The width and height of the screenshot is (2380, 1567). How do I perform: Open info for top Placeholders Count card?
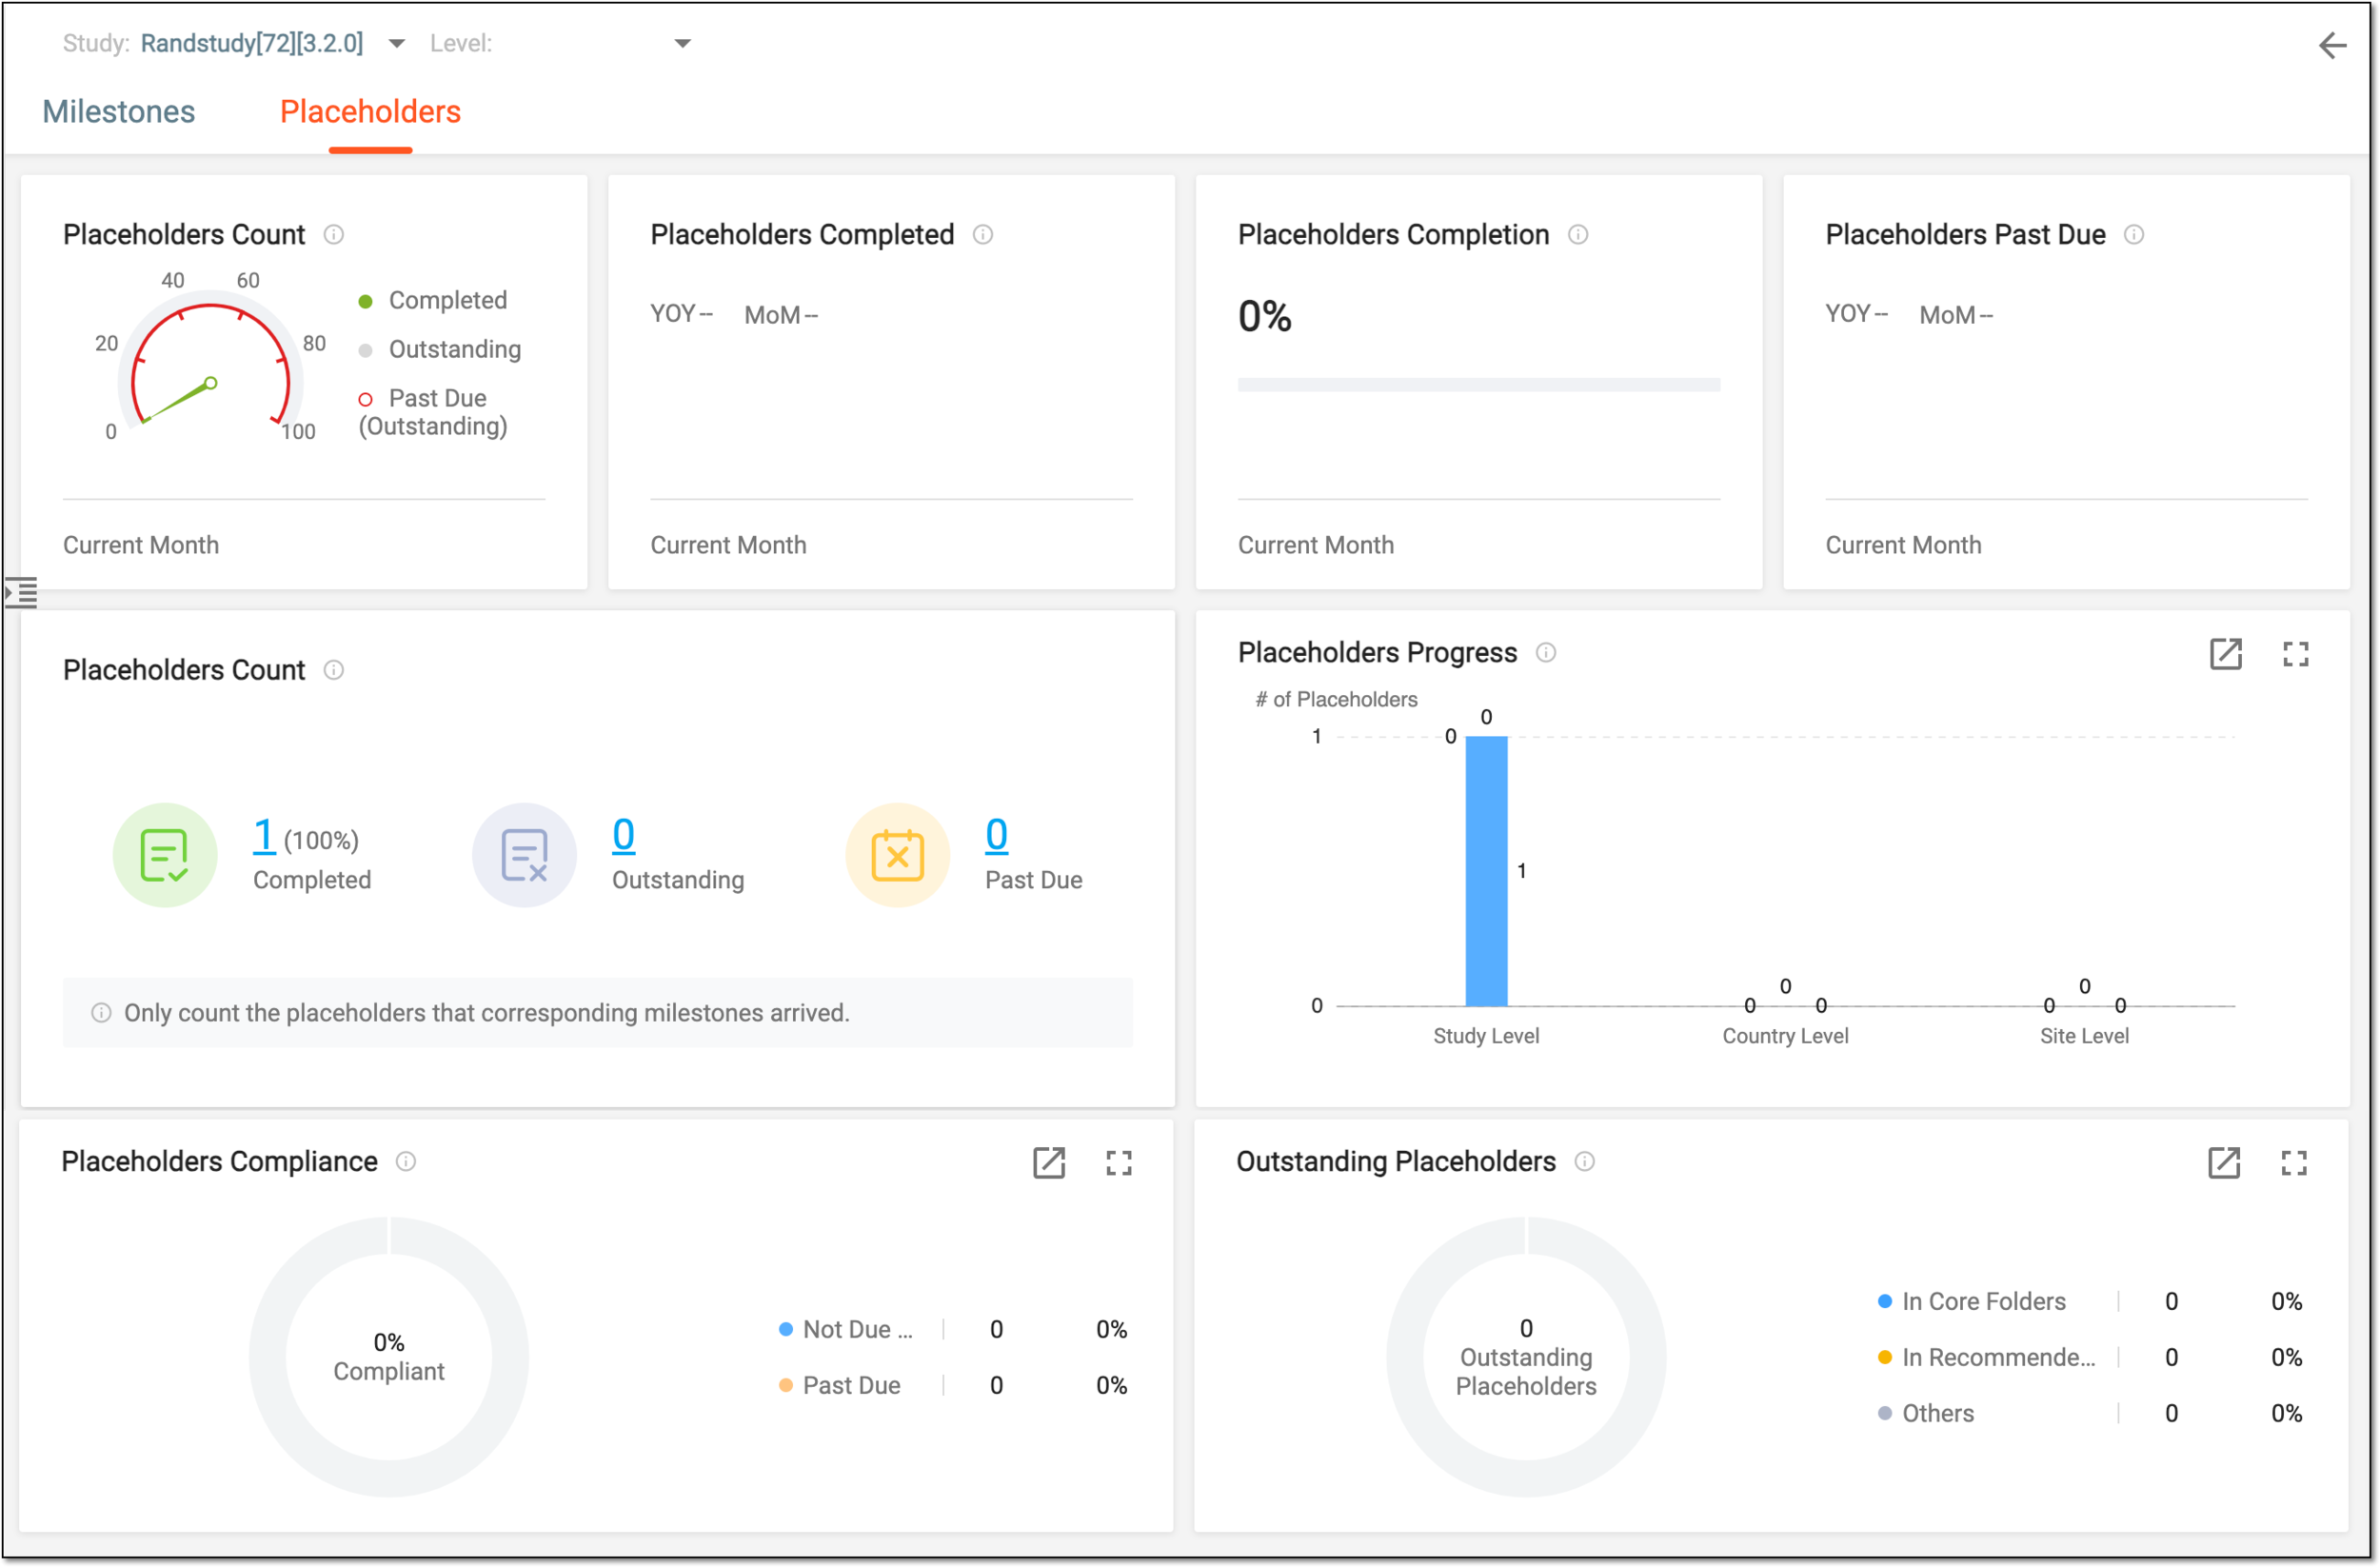[x=334, y=234]
